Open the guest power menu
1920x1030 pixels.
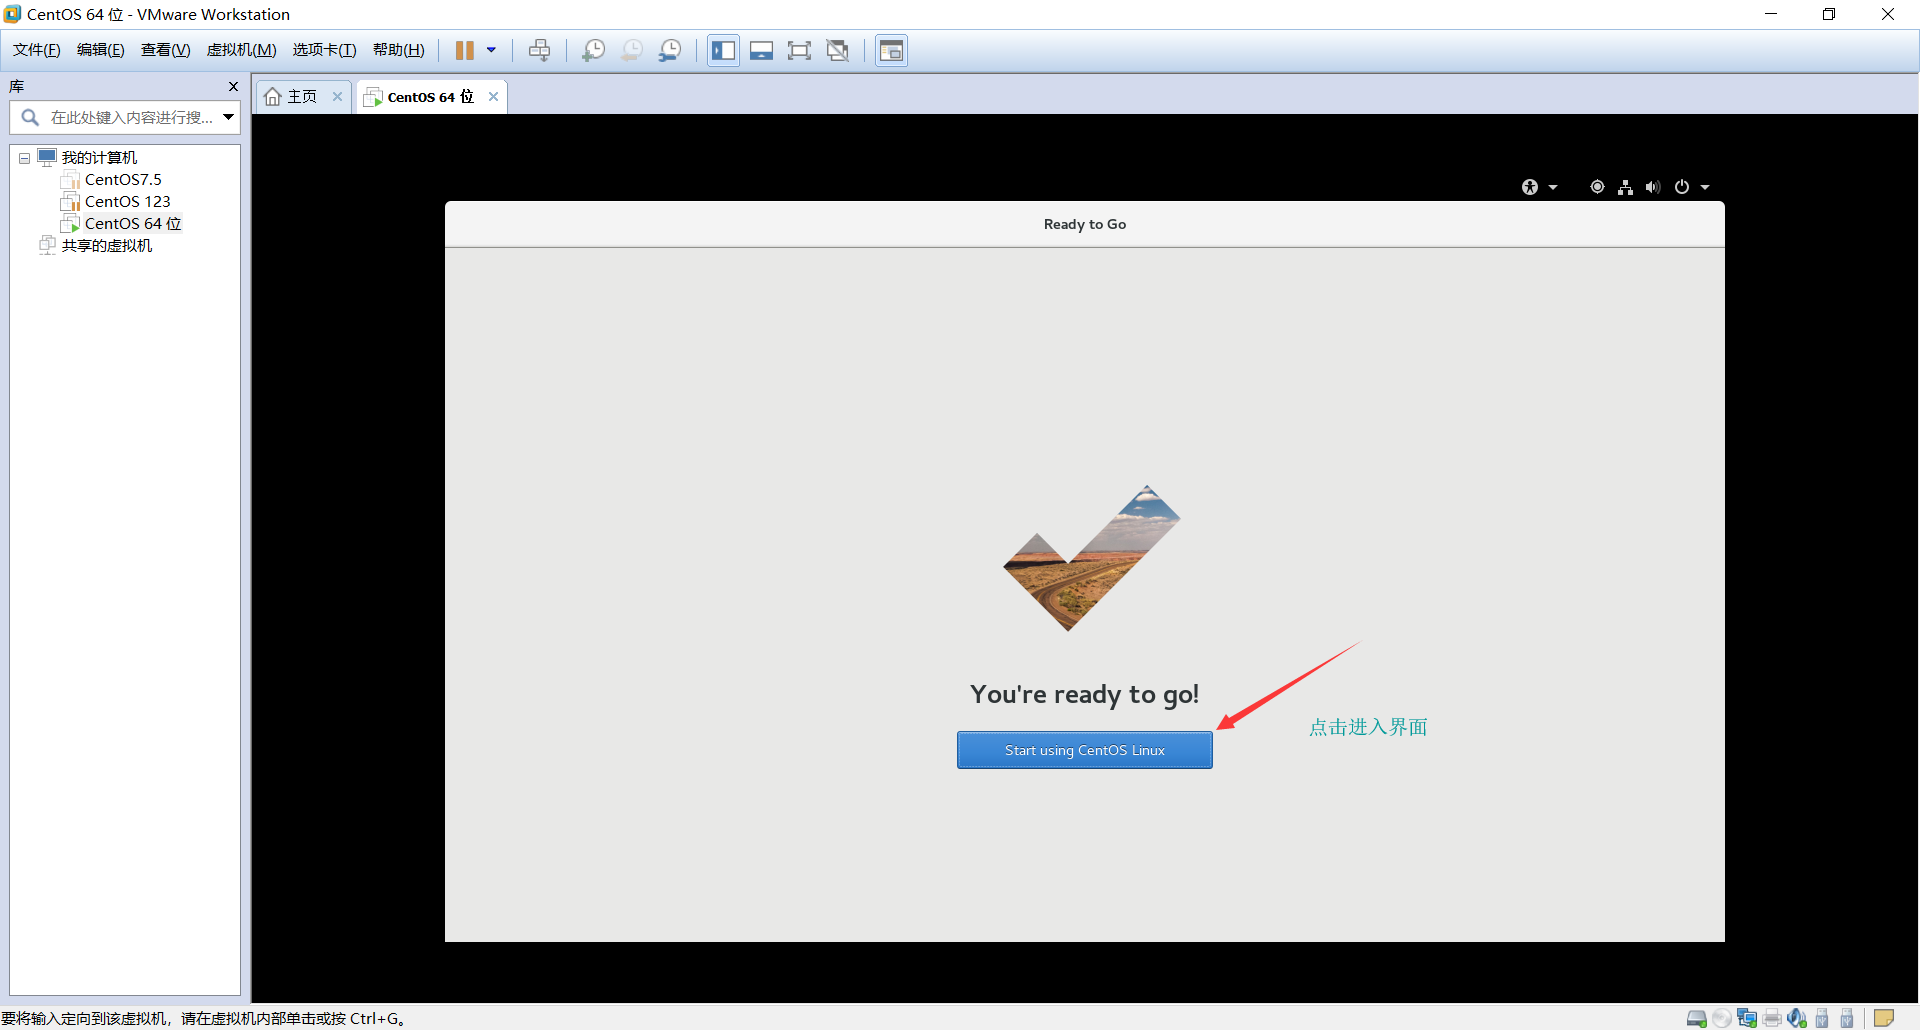click(1691, 187)
